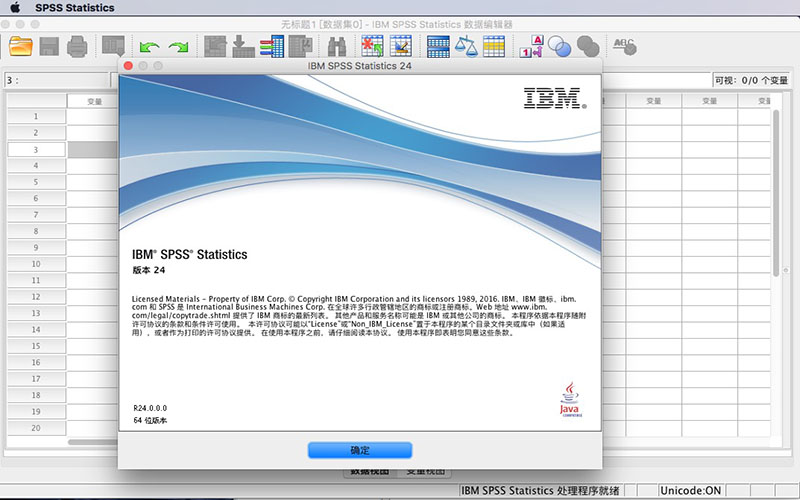Select row header 5
The image size is (800, 500).
point(36,182)
